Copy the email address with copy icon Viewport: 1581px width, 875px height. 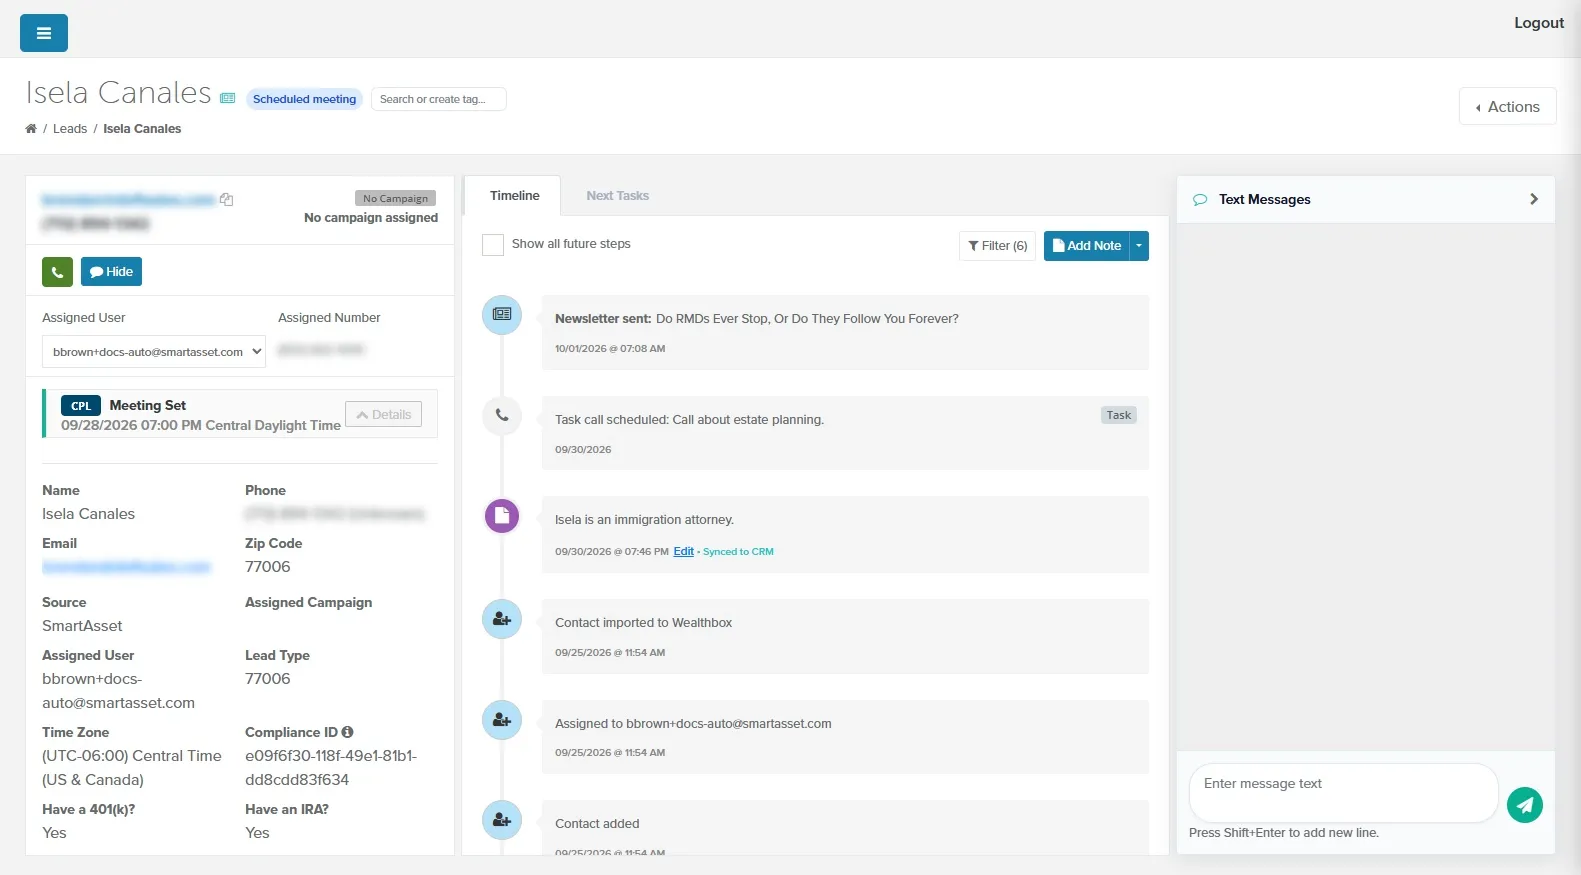(227, 200)
